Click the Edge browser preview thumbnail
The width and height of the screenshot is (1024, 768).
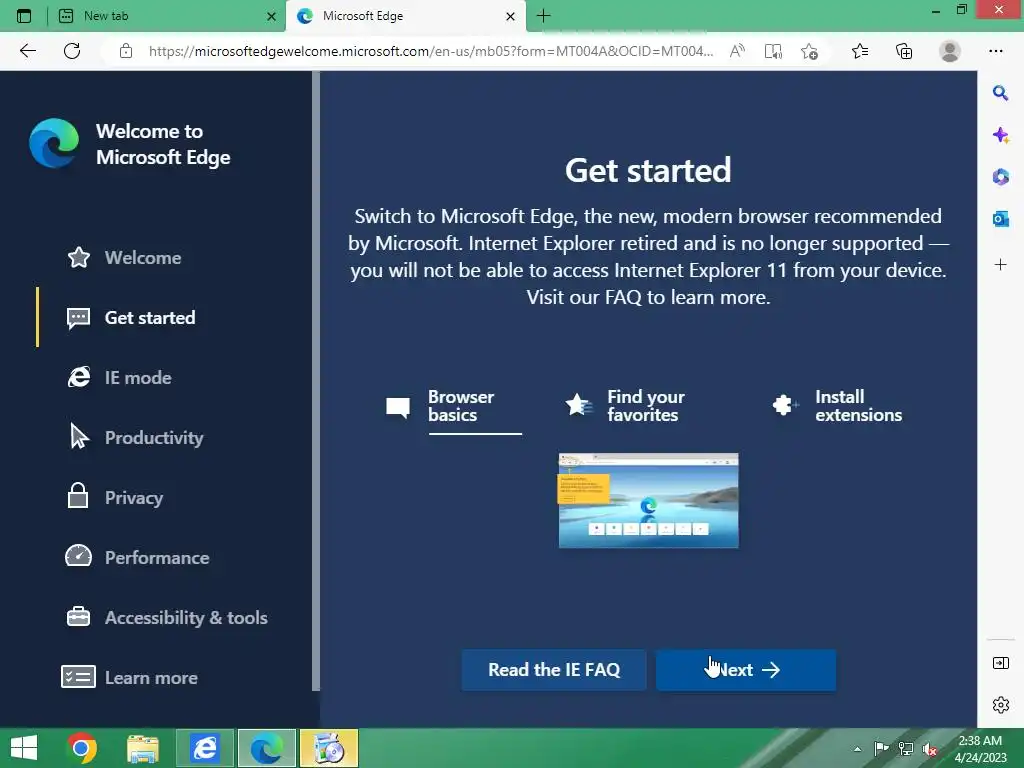(x=648, y=500)
